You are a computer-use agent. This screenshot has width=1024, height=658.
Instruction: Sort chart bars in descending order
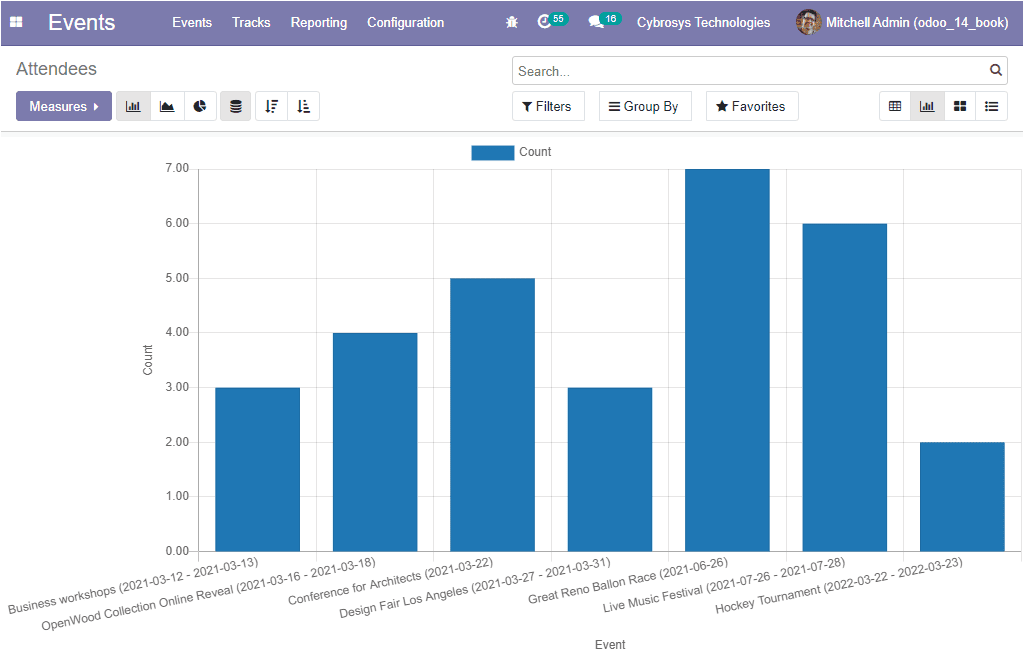pos(271,106)
